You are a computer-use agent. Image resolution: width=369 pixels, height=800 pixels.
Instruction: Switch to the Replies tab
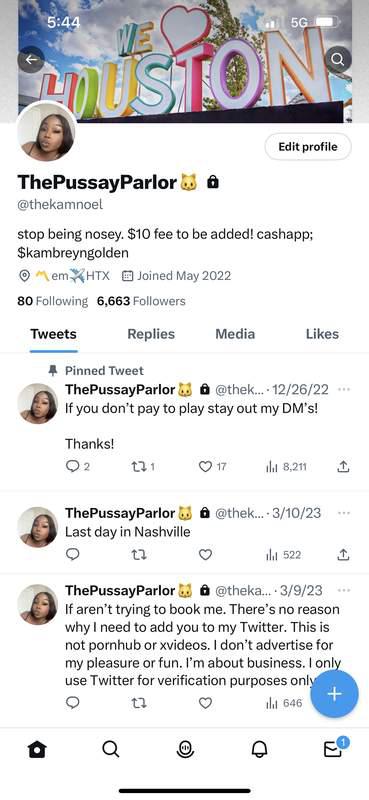[x=151, y=334]
